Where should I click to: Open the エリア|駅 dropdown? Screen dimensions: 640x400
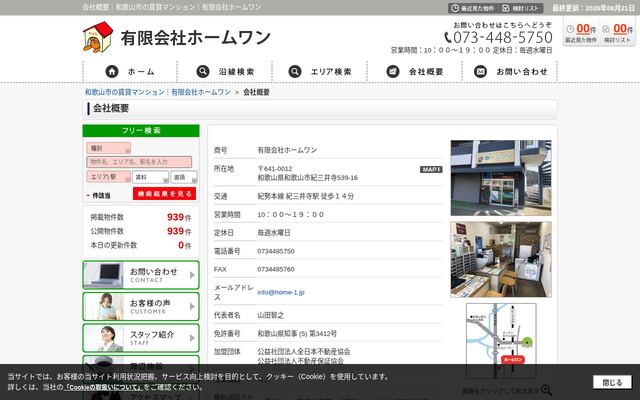(109, 177)
